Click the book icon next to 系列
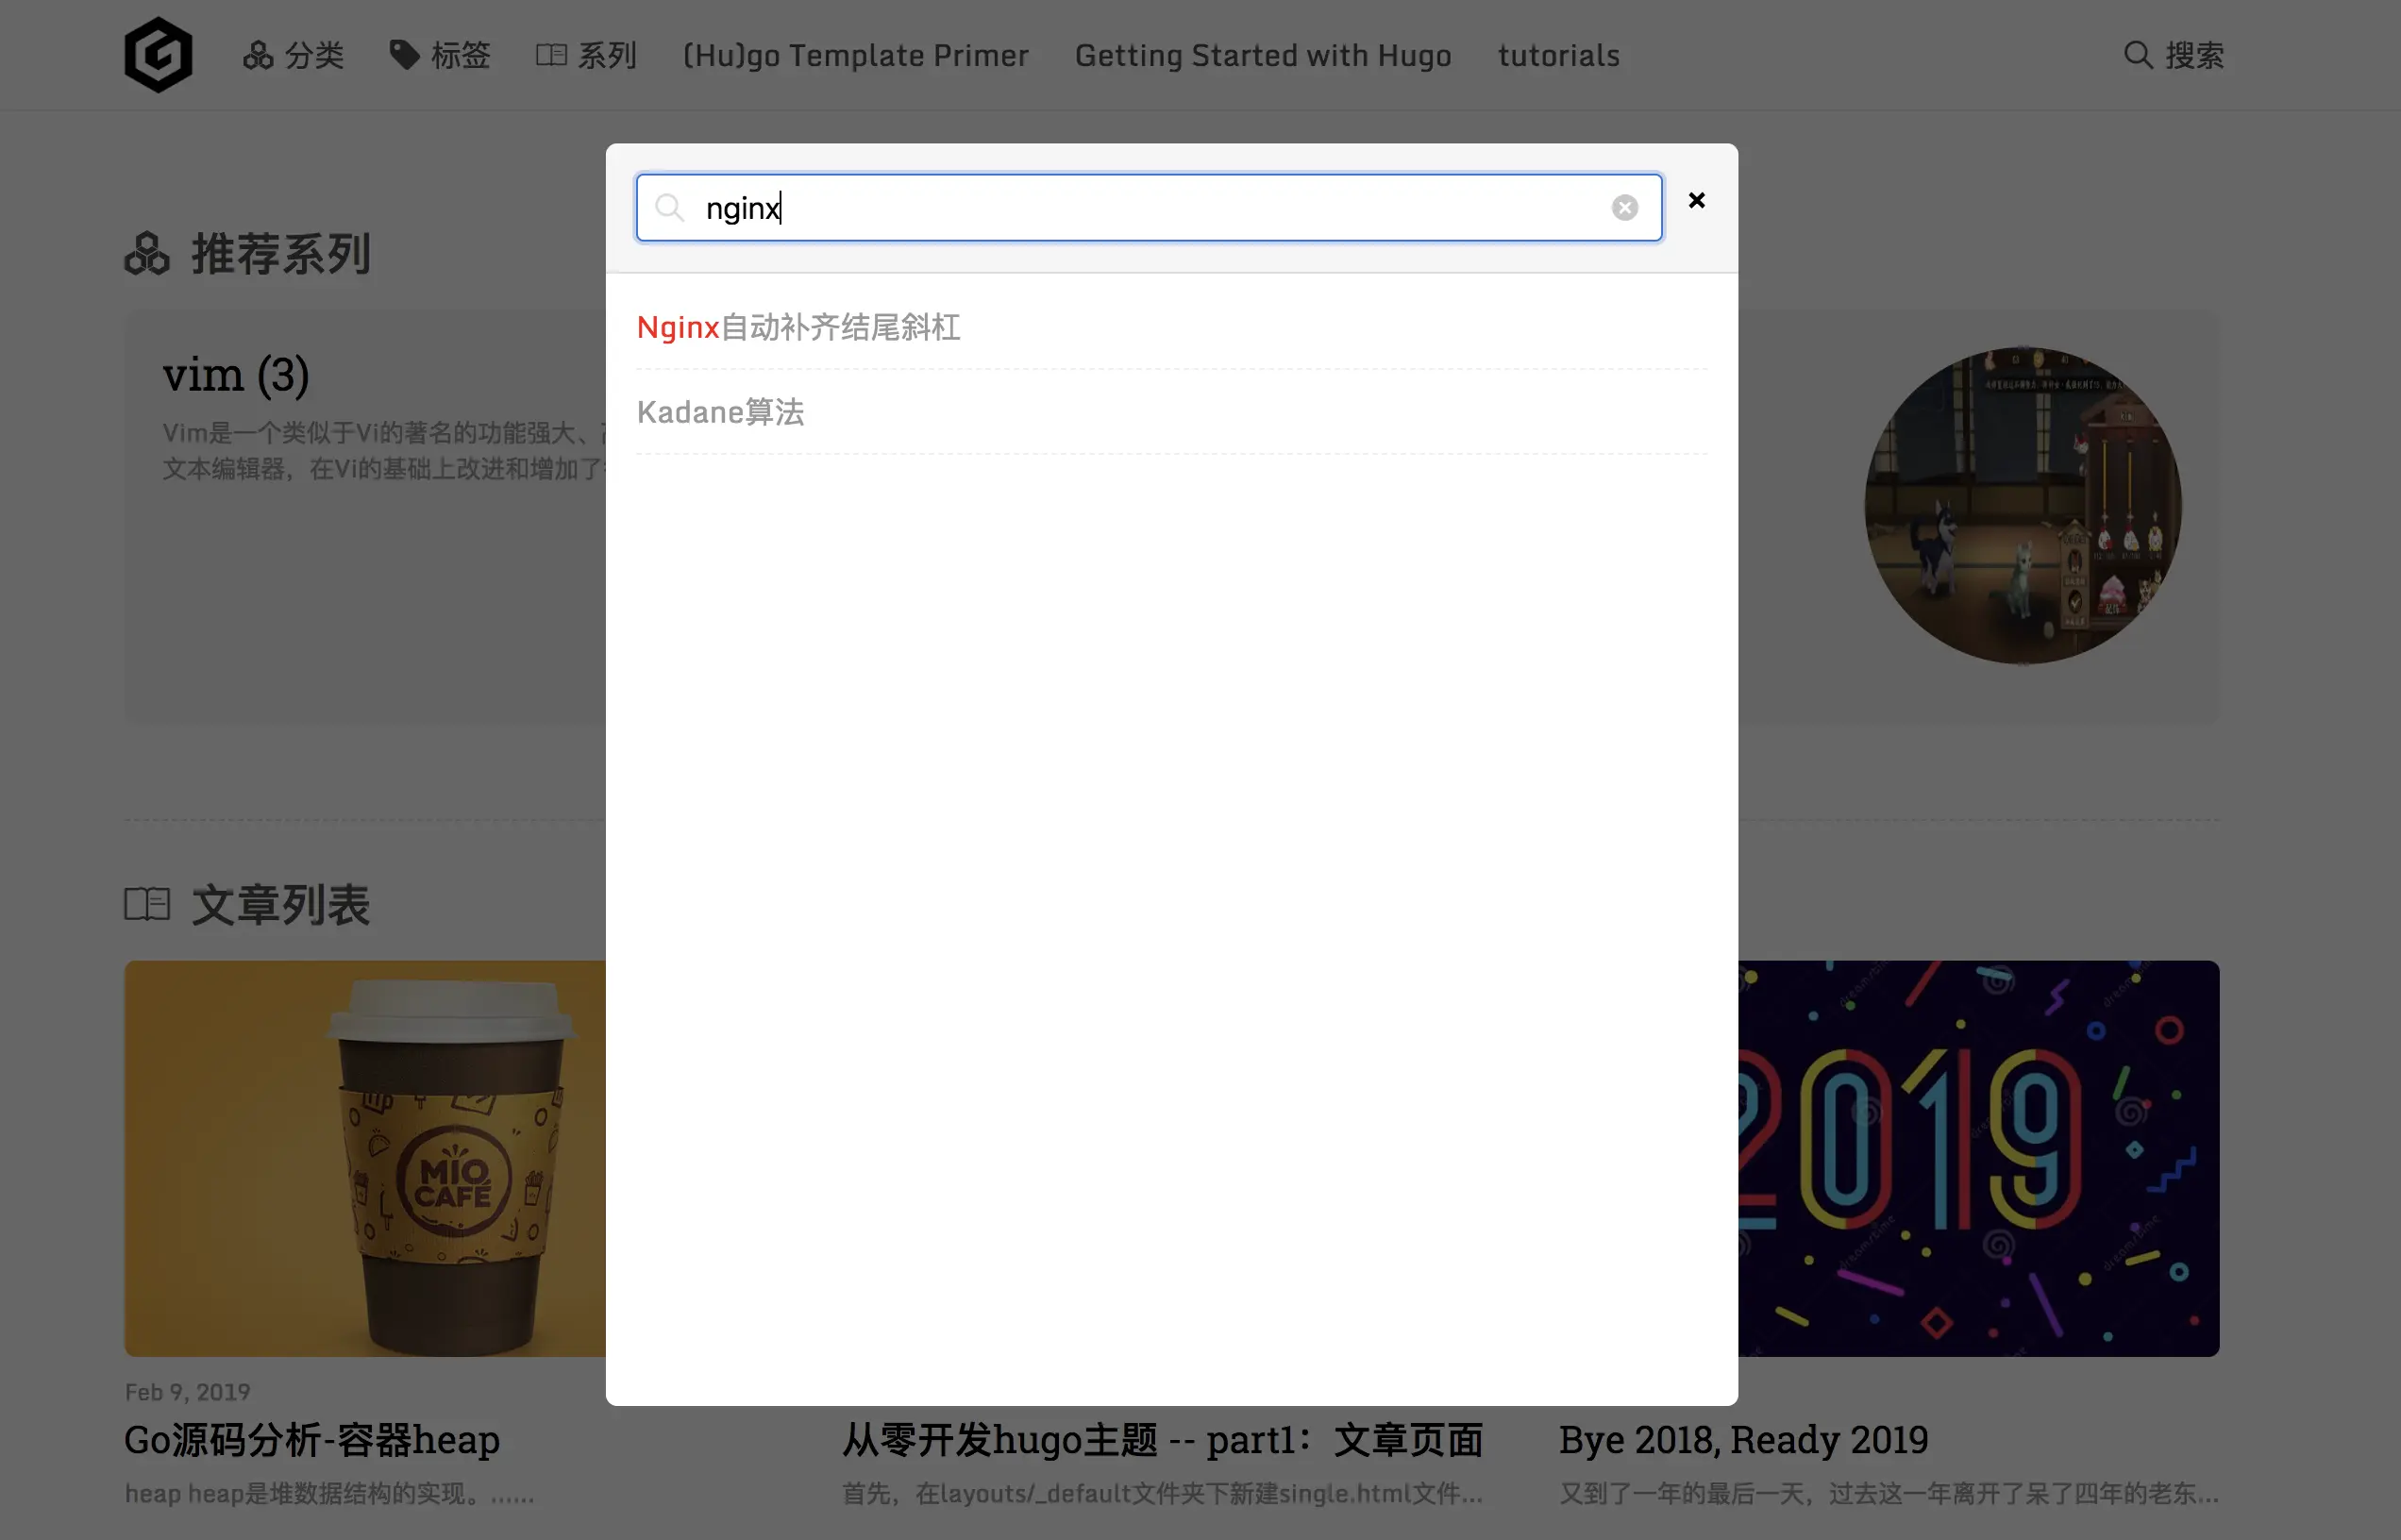Image resolution: width=2401 pixels, height=1540 pixels. tap(551, 55)
